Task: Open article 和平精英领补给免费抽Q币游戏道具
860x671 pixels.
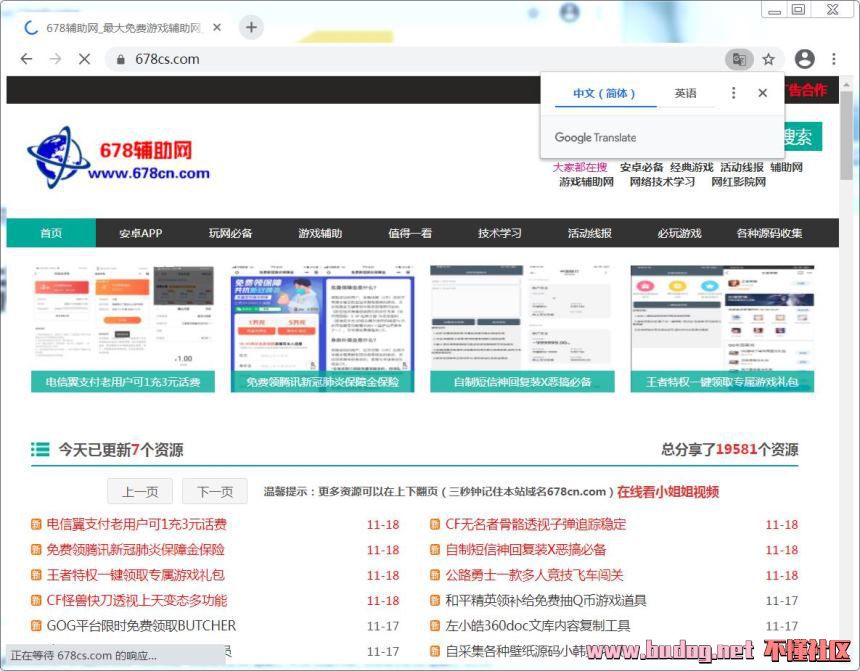Action: pos(546,600)
